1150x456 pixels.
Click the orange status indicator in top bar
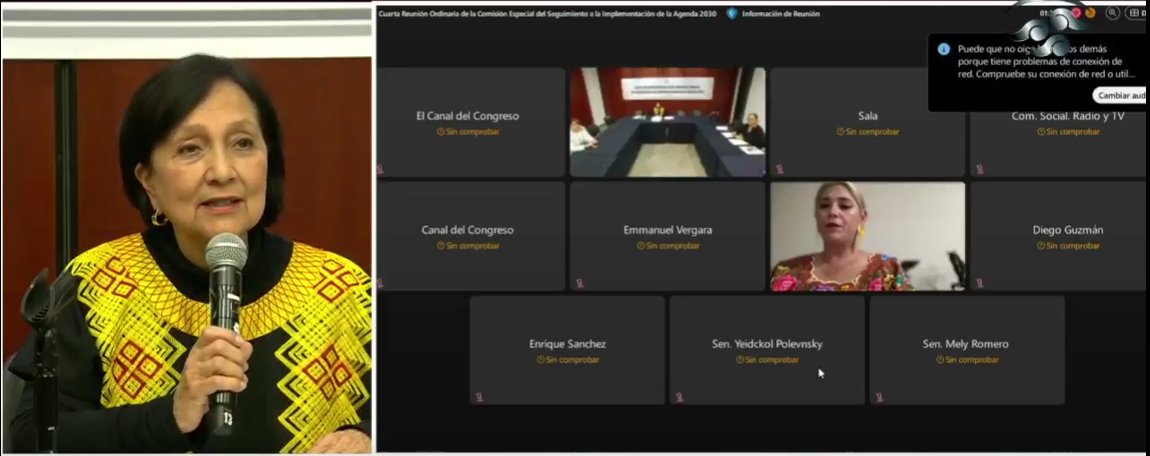coord(1091,12)
